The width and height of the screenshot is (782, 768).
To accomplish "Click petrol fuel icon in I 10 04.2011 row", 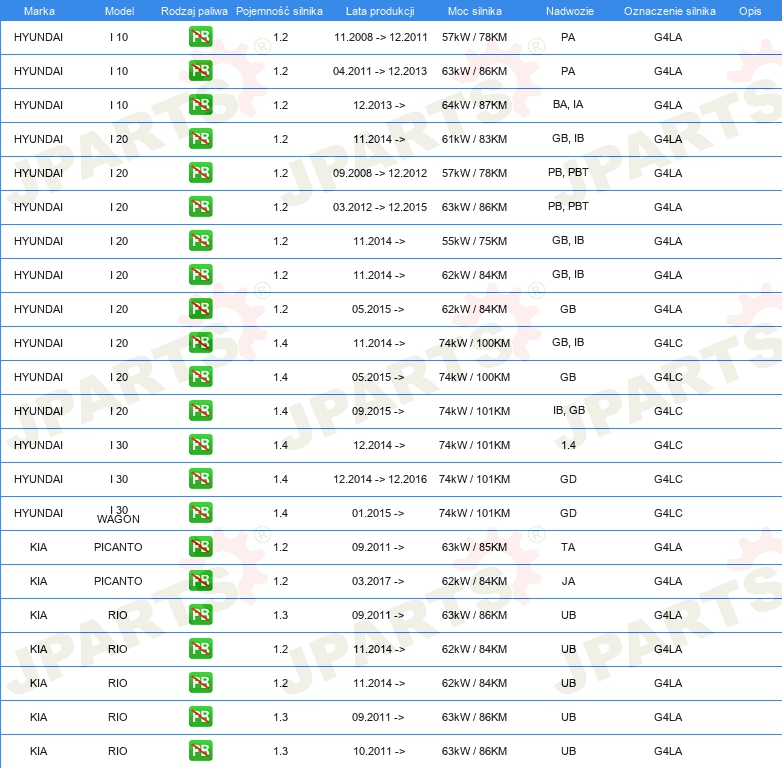I will click(200, 71).
